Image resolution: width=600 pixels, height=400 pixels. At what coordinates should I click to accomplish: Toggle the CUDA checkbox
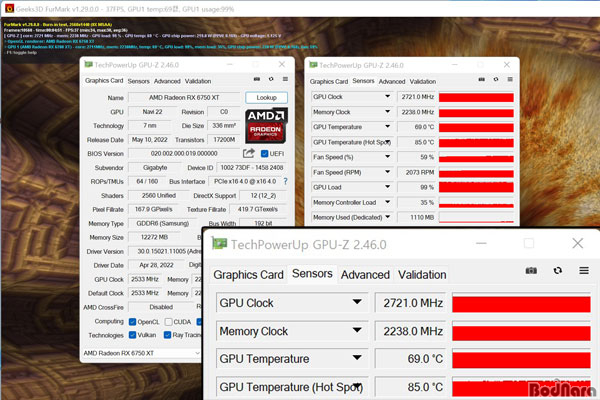168,322
